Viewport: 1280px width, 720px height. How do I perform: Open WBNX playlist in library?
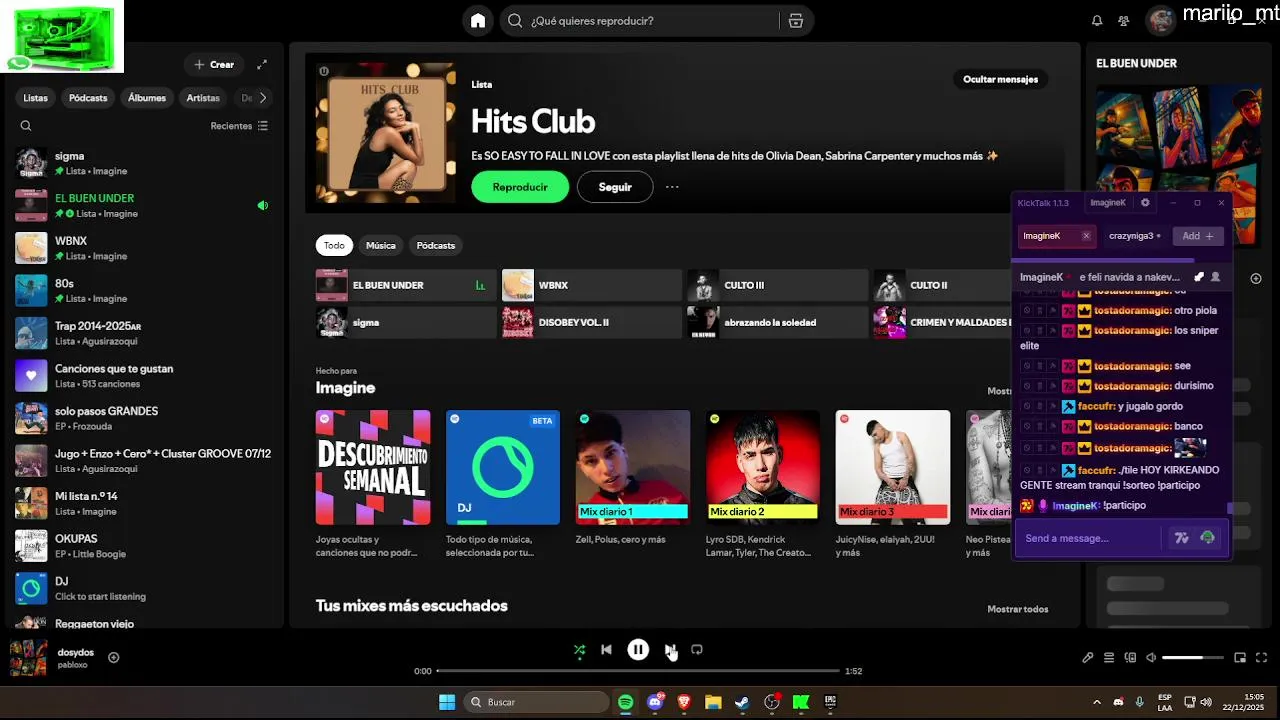(x=142, y=248)
